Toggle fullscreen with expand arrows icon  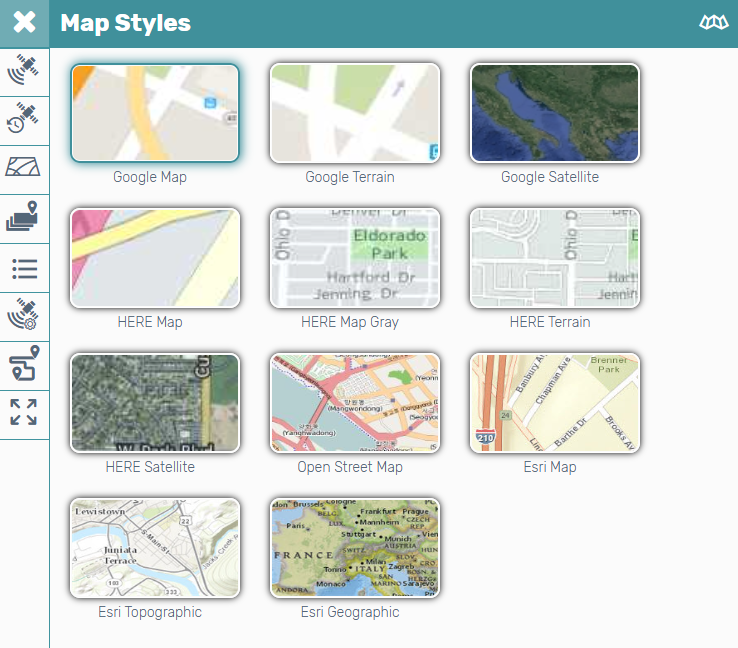(24, 412)
